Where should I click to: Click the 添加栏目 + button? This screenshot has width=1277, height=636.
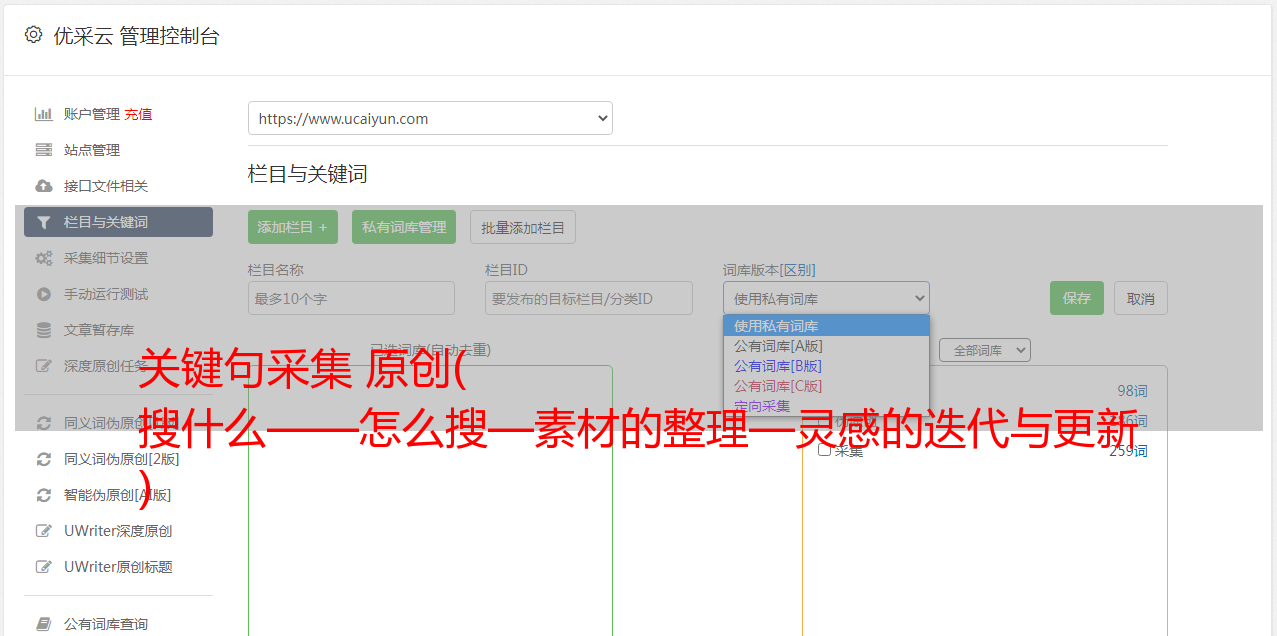(x=293, y=227)
